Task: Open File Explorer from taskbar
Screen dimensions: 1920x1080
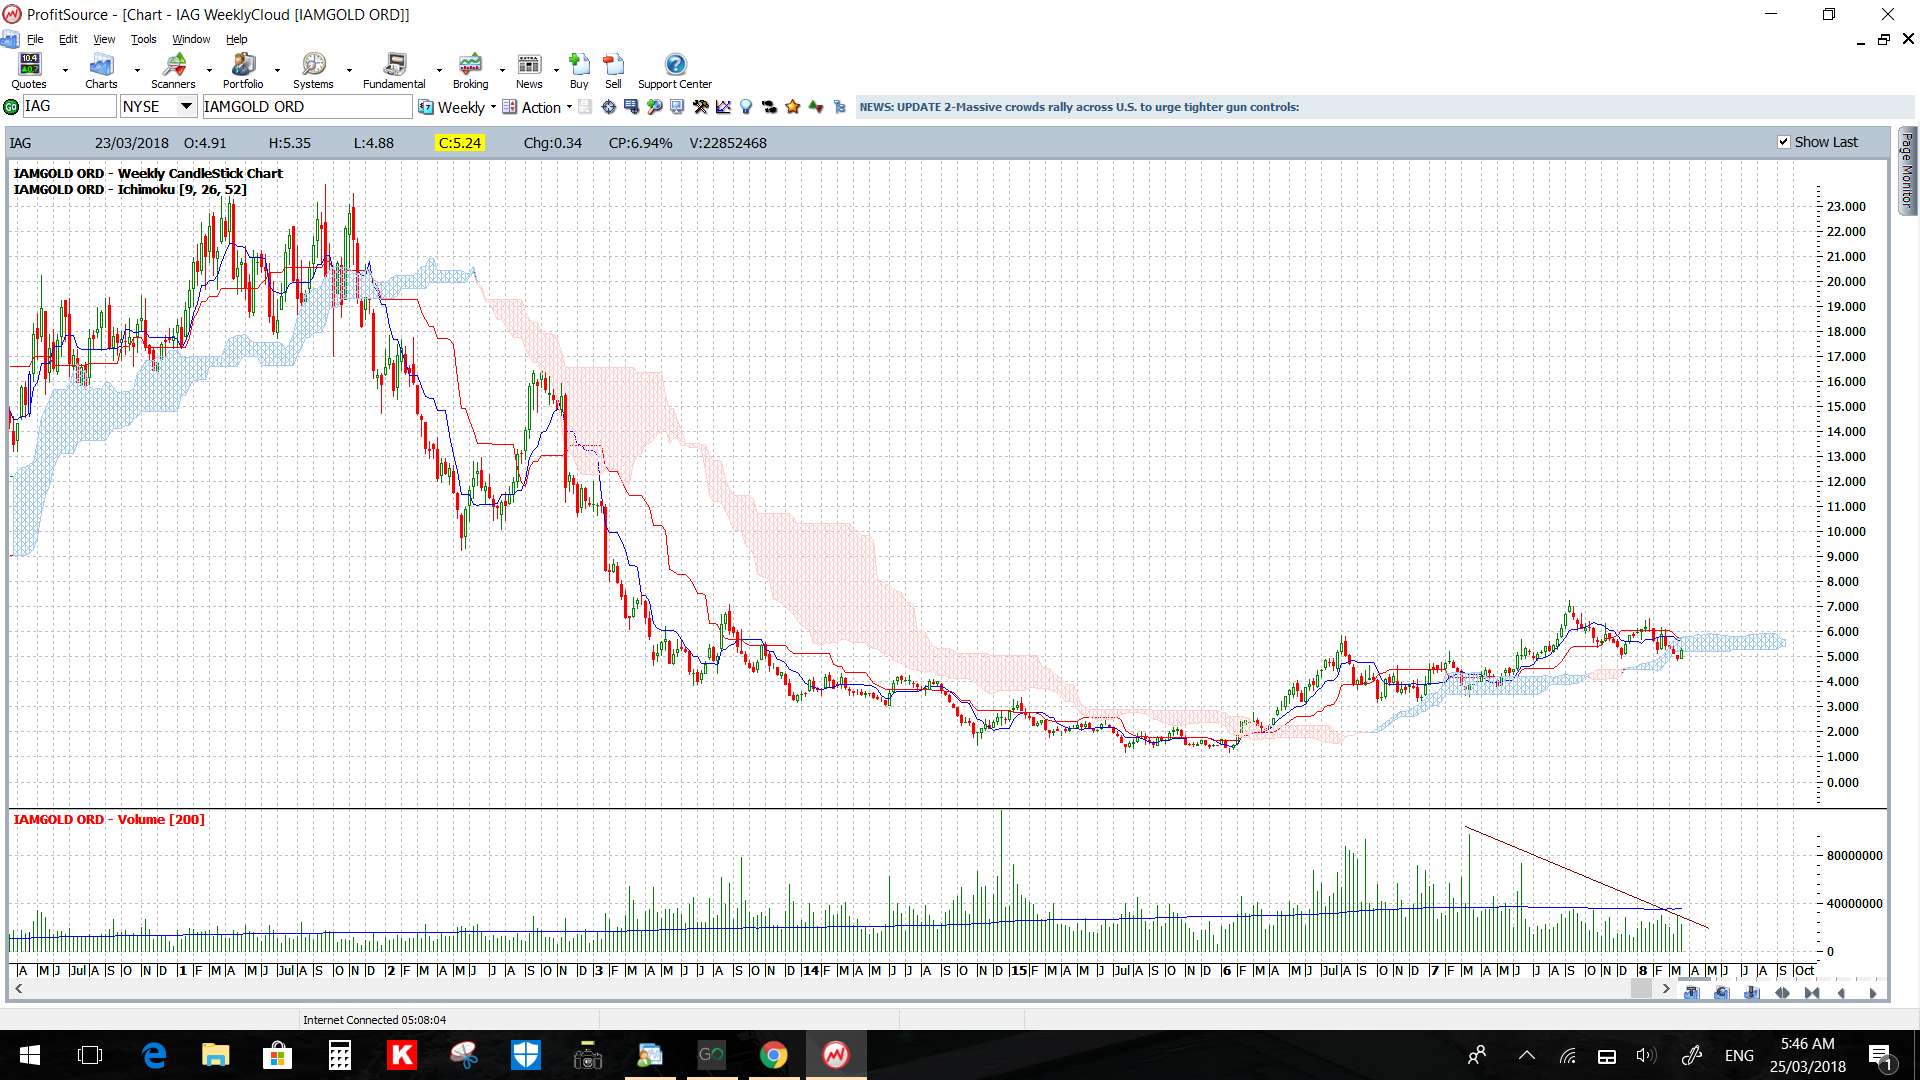Action: pyautogui.click(x=216, y=1055)
